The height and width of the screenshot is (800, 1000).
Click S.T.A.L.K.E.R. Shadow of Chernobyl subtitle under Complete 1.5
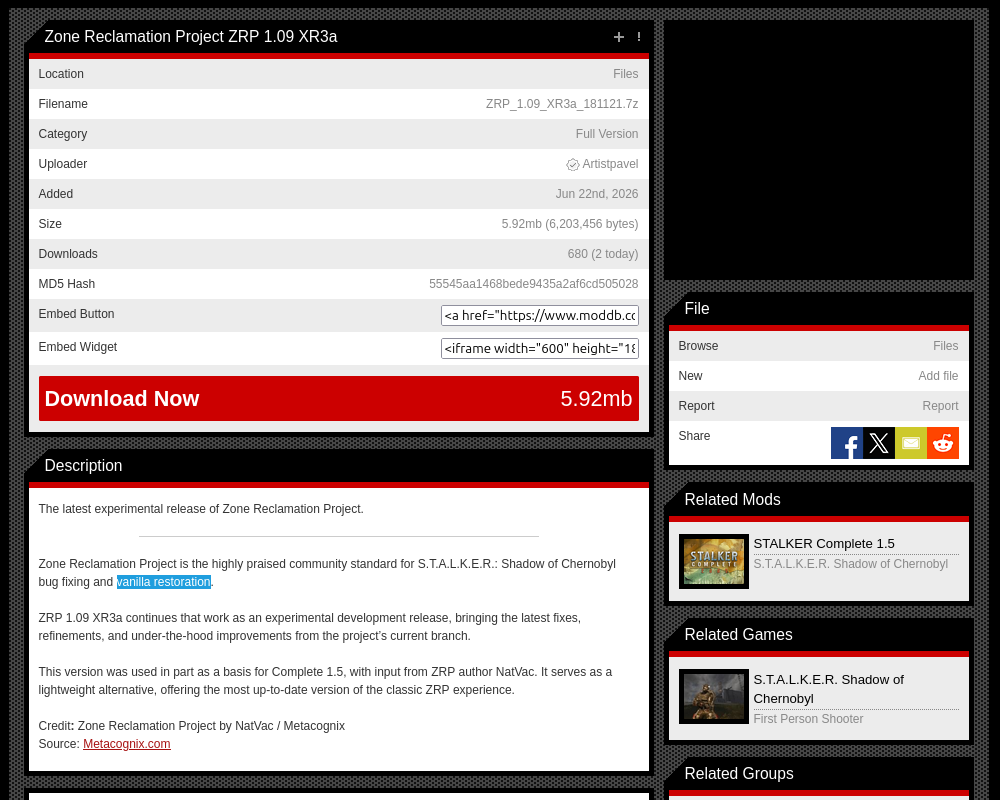(x=850, y=564)
